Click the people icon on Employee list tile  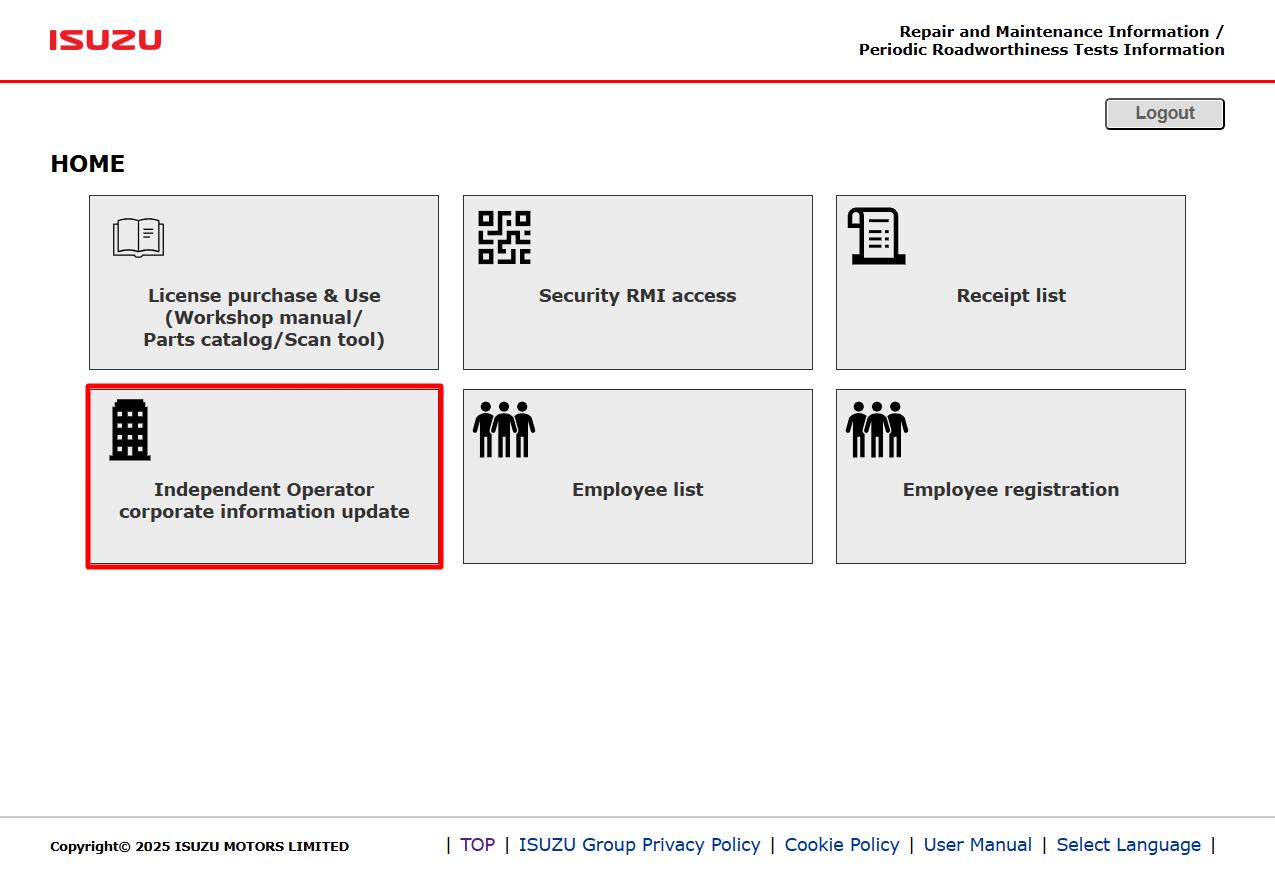[504, 430]
